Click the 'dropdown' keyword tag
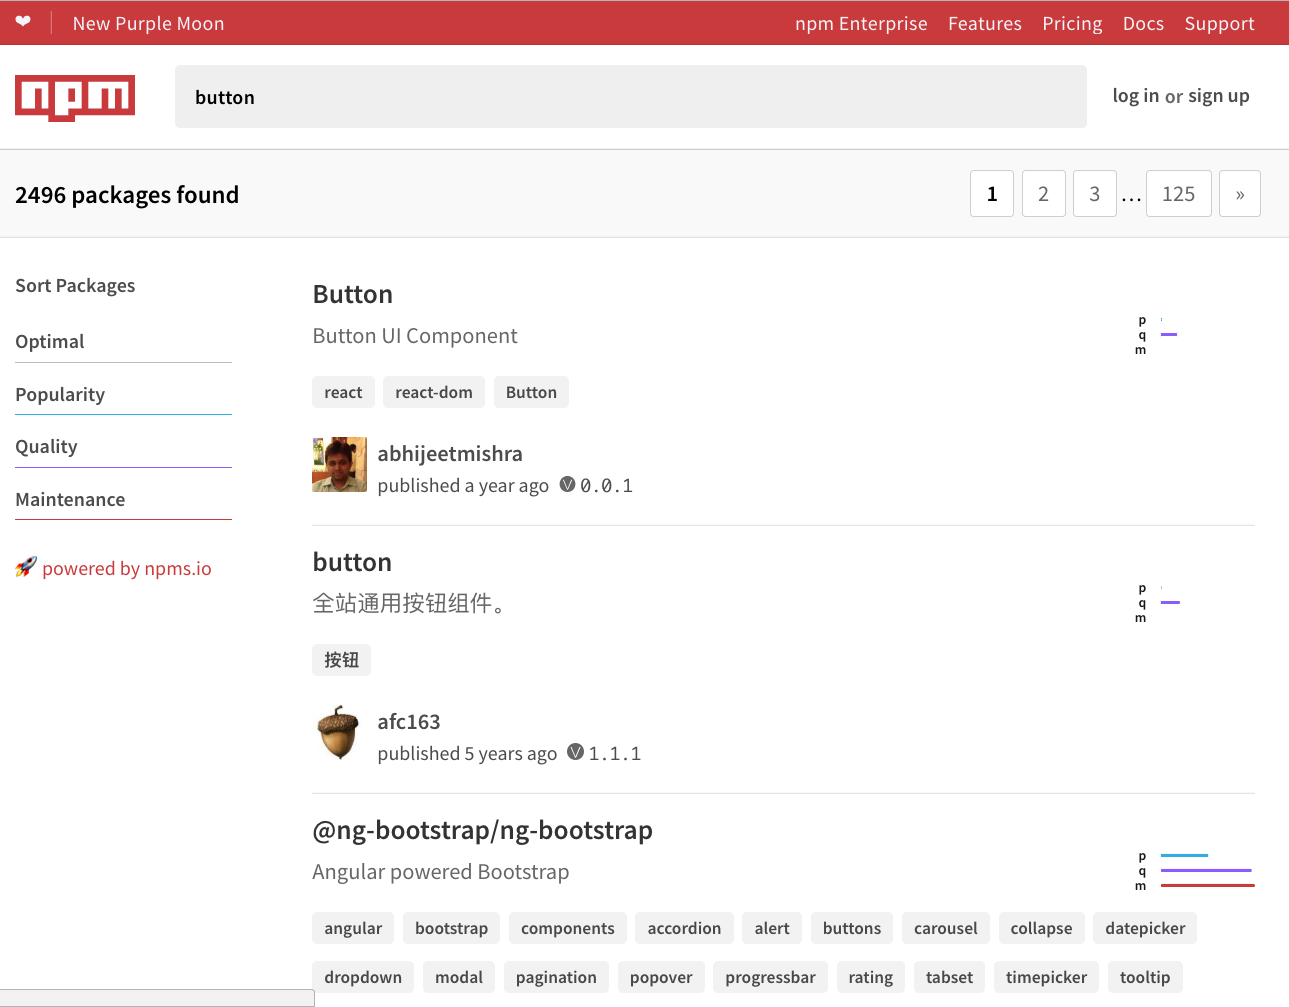Viewport: 1289px width, 1007px height. [363, 977]
